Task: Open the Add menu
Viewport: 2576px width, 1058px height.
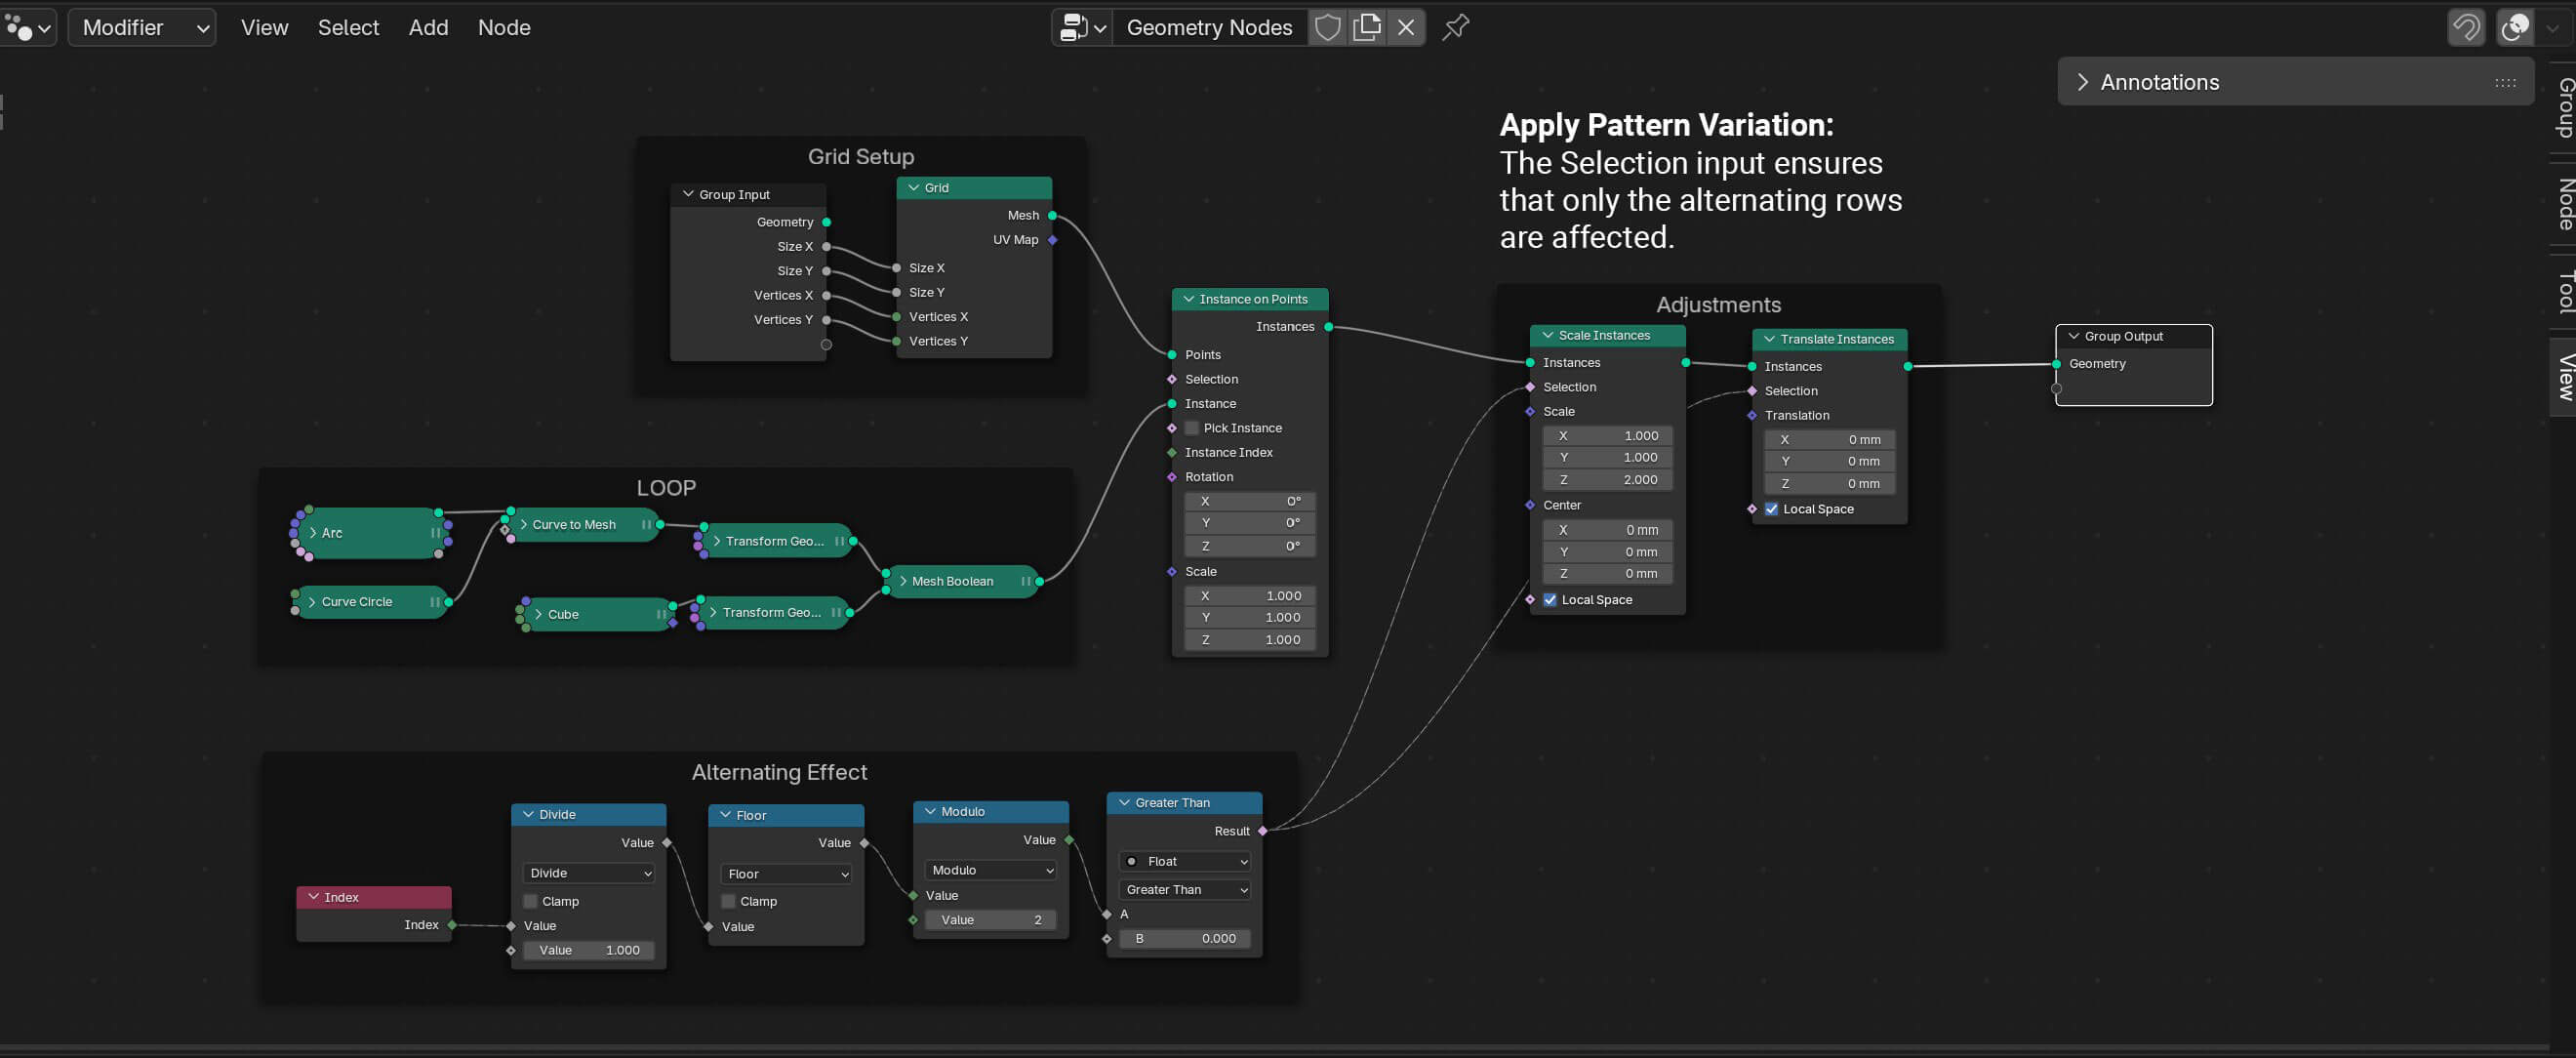Action: coord(428,28)
